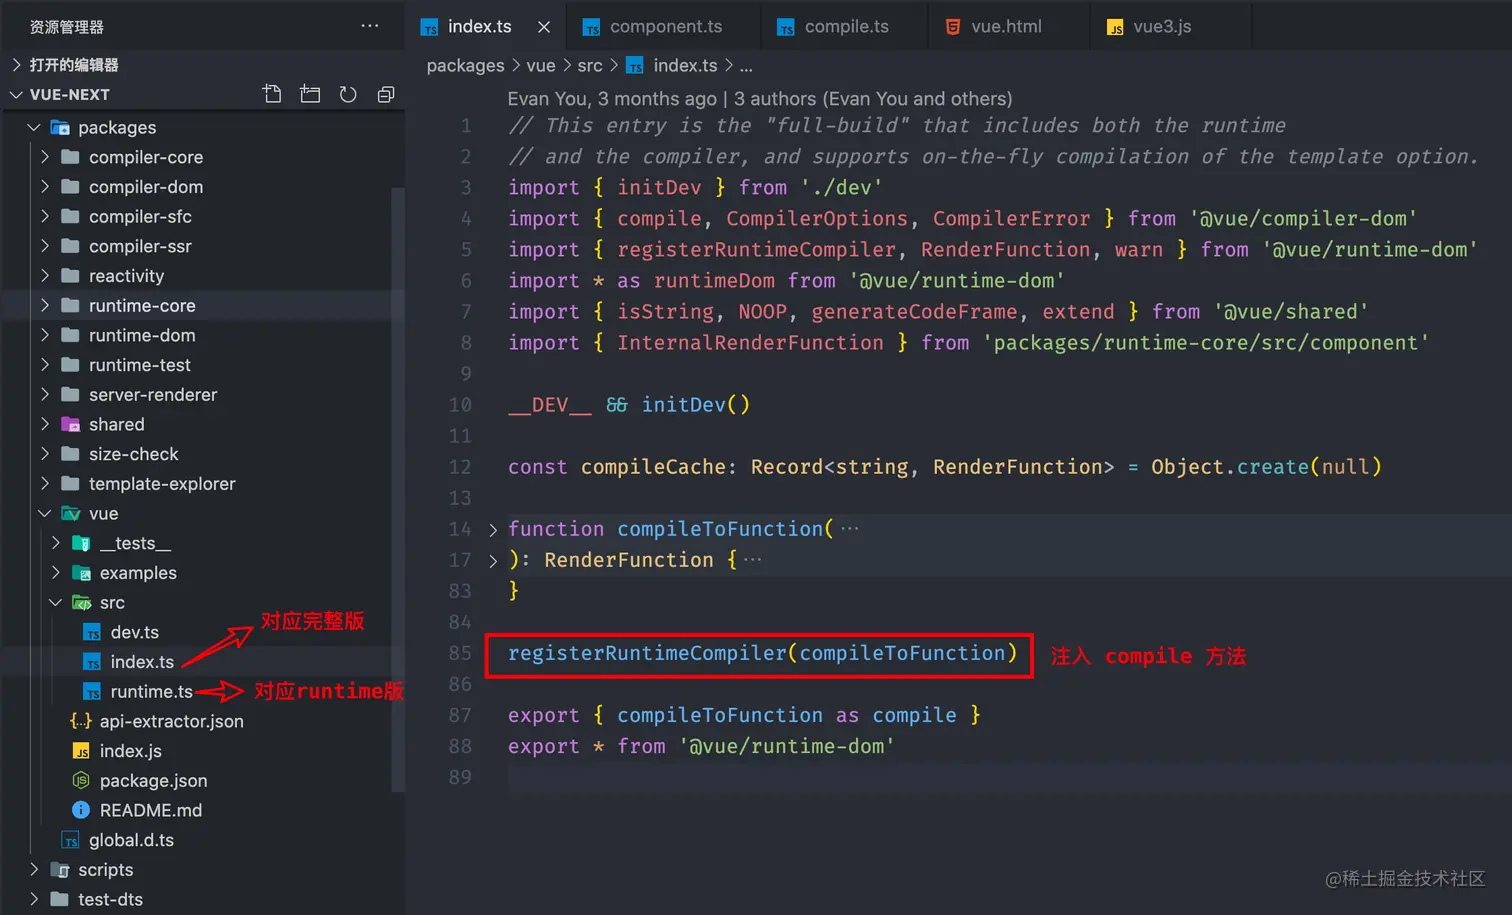Viewport: 1512px width, 915px height.
Task: Click the HTML icon on the vue.html tab
Action: coord(953,27)
